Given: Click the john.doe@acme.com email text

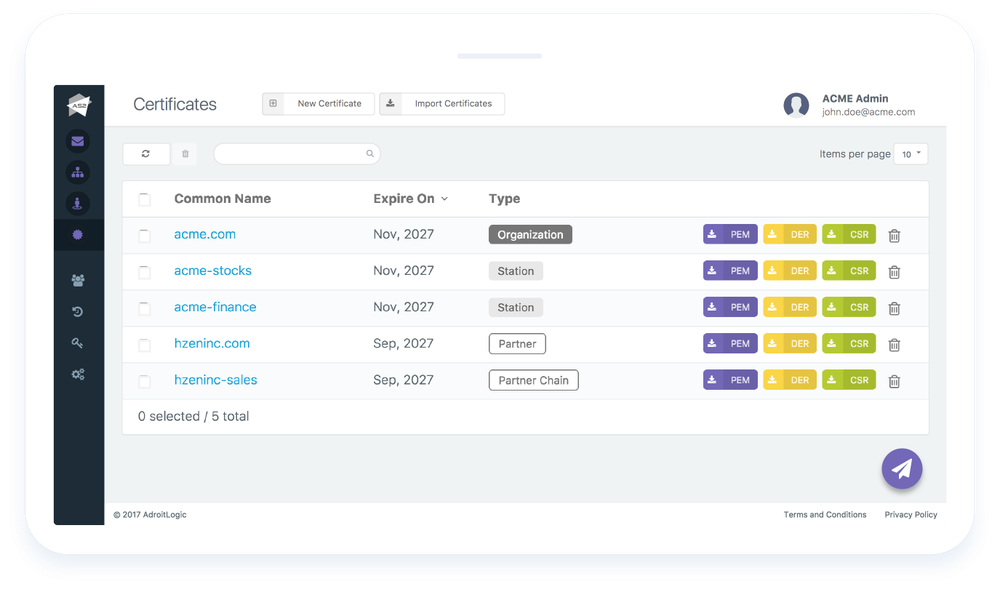Looking at the screenshot, I should pyautogui.click(x=869, y=112).
